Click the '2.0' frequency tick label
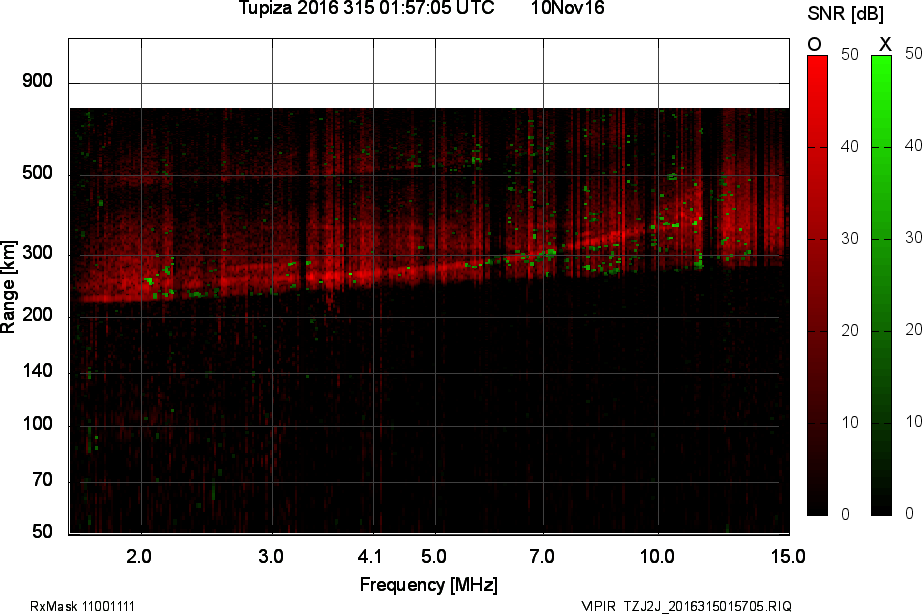This screenshot has width=922, height=614. (139, 556)
